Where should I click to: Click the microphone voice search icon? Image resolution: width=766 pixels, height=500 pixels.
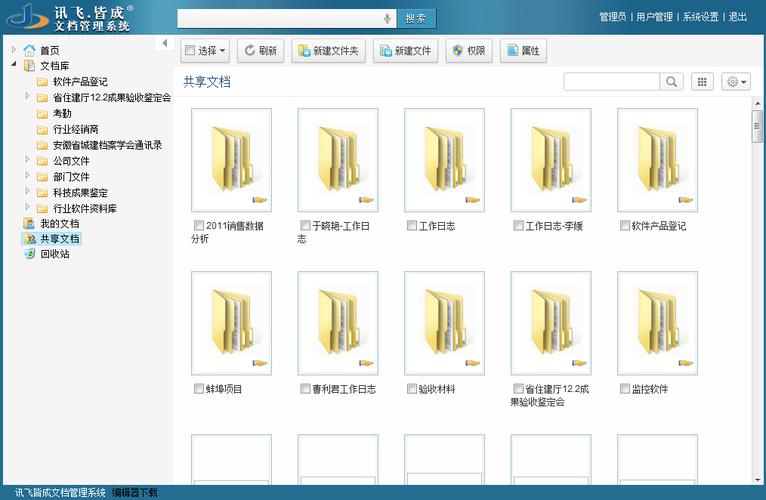[387, 19]
